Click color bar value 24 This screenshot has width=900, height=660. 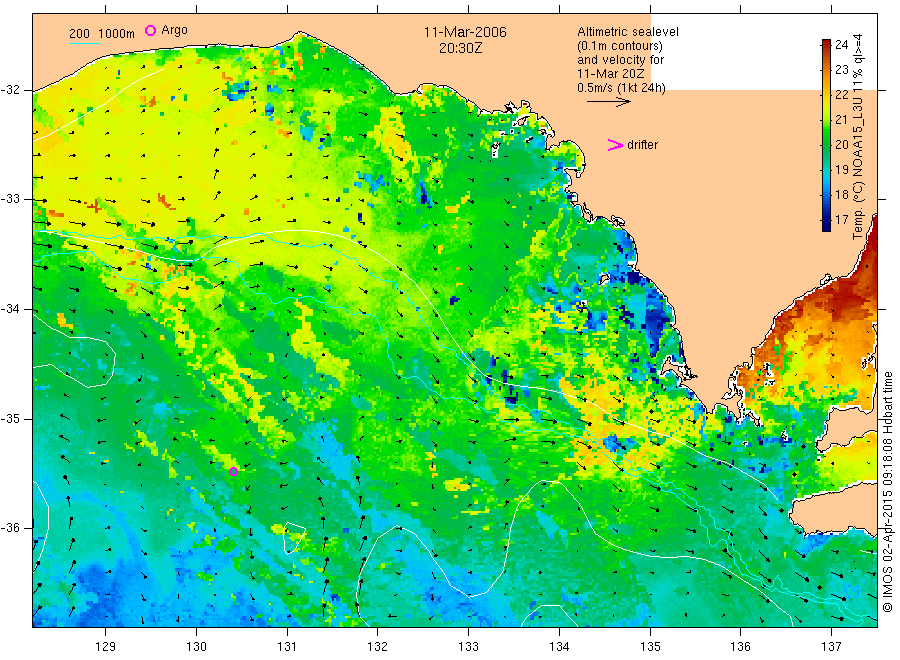pyautogui.click(x=841, y=45)
